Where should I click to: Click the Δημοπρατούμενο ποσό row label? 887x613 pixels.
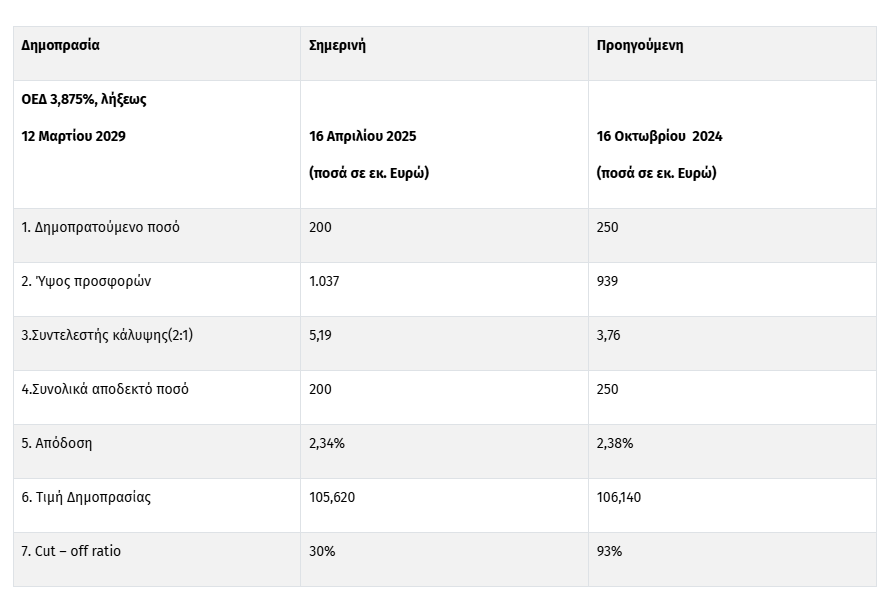[x=100, y=227]
